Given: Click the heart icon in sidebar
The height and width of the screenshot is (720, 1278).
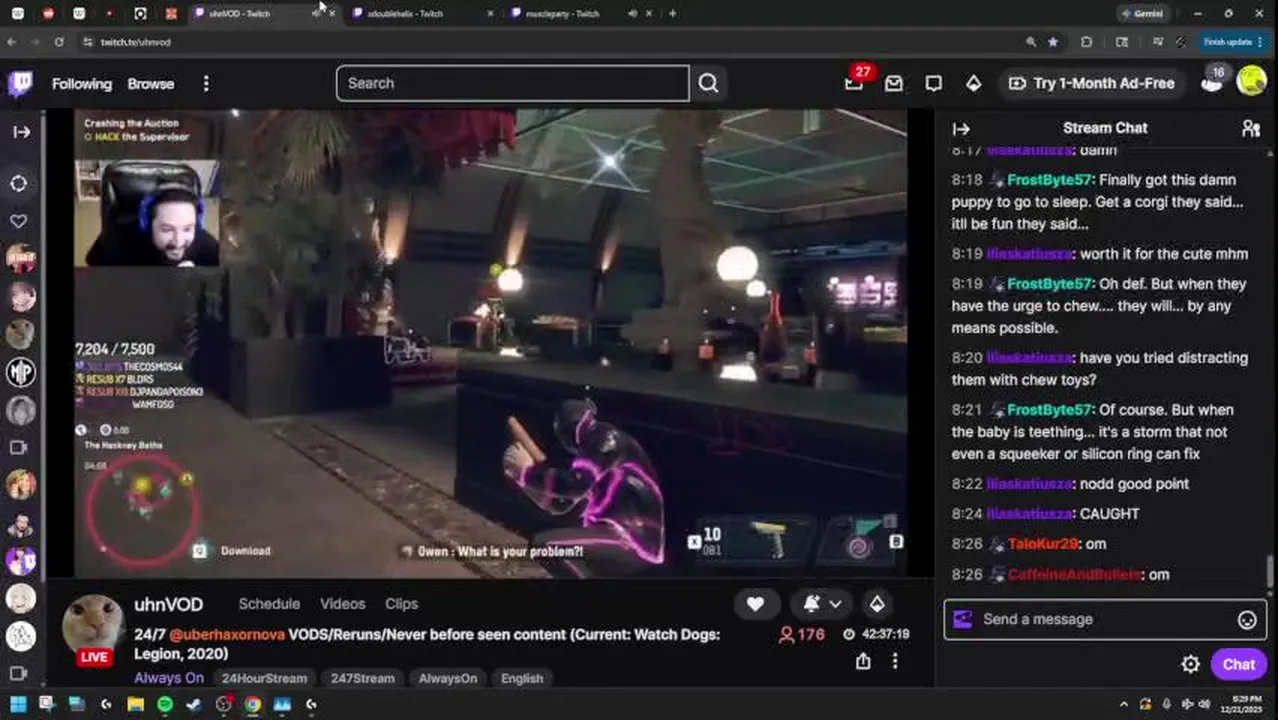Looking at the screenshot, I should [19, 221].
